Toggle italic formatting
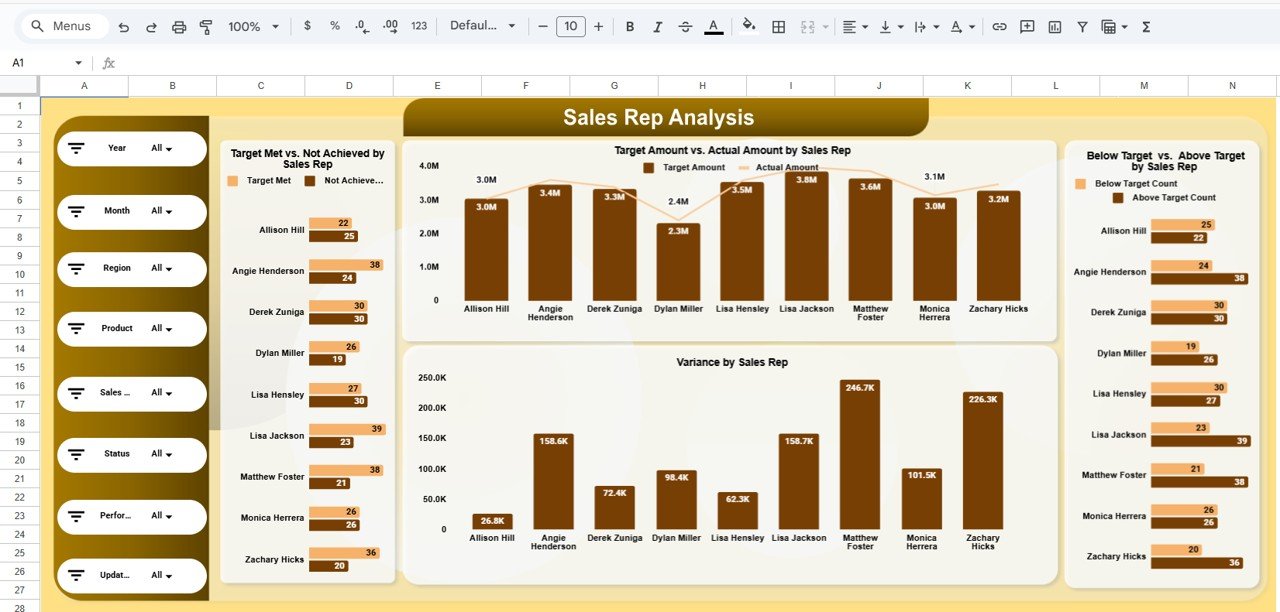1280x612 pixels. point(658,26)
